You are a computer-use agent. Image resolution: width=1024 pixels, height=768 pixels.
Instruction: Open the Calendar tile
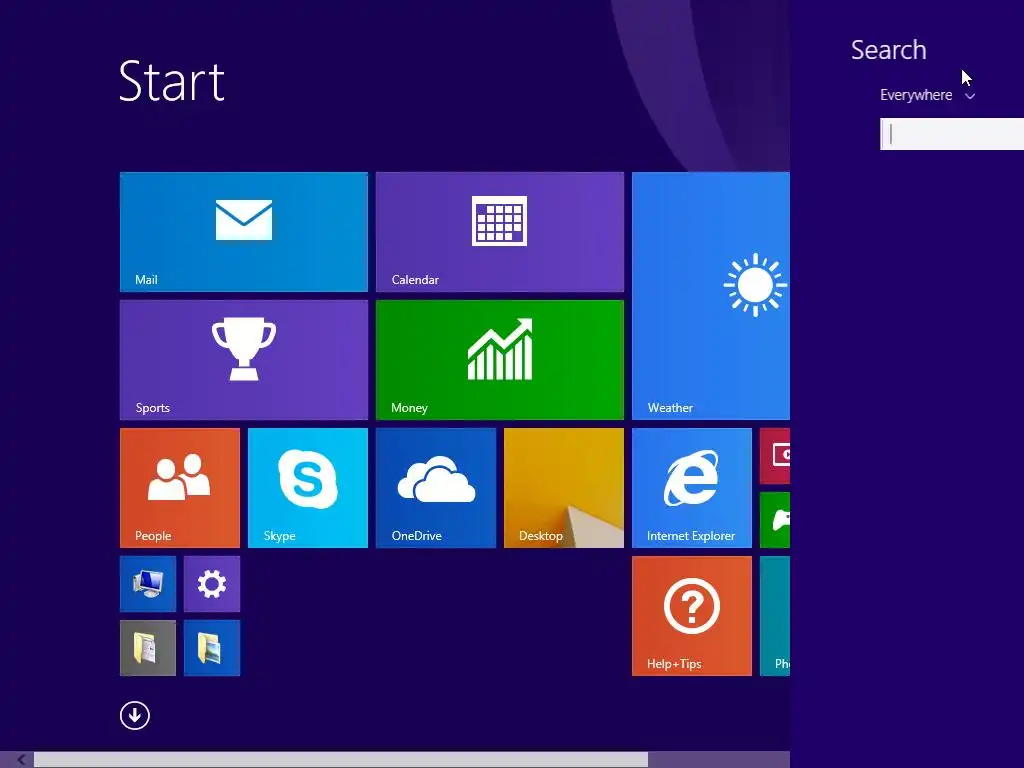[x=500, y=232]
